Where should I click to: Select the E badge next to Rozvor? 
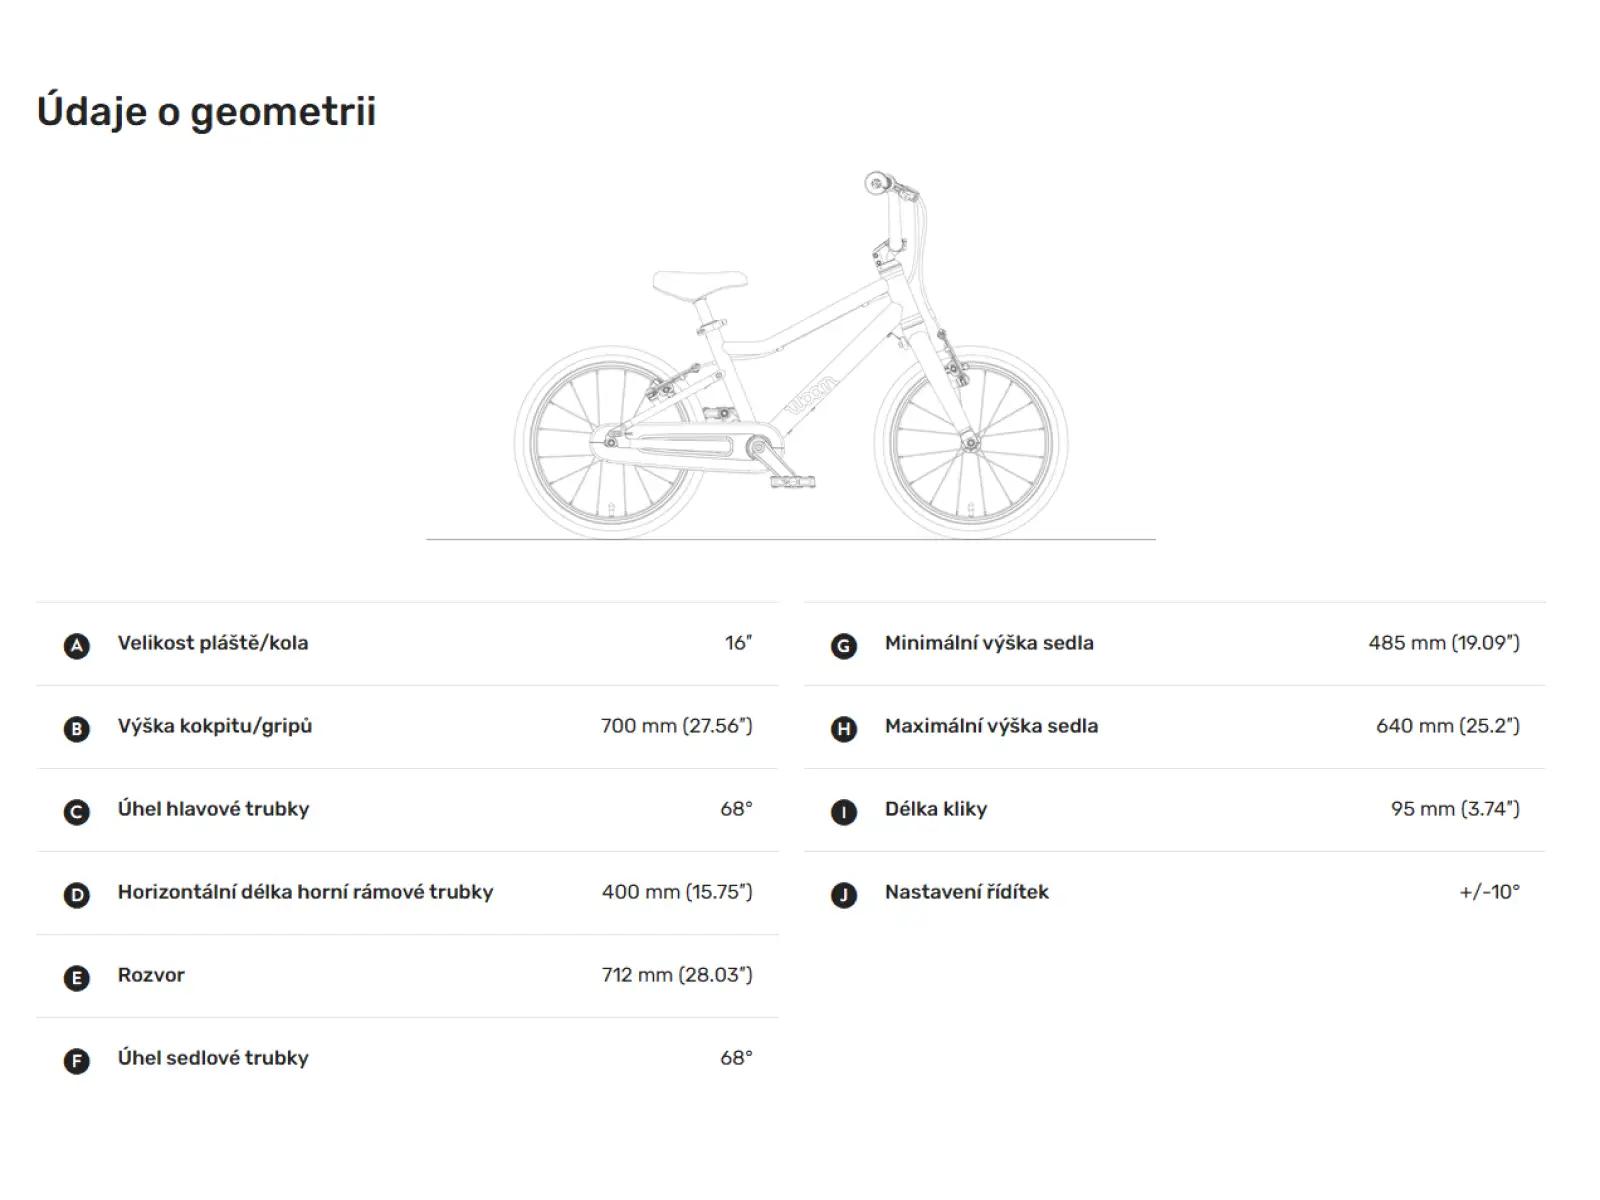(77, 978)
